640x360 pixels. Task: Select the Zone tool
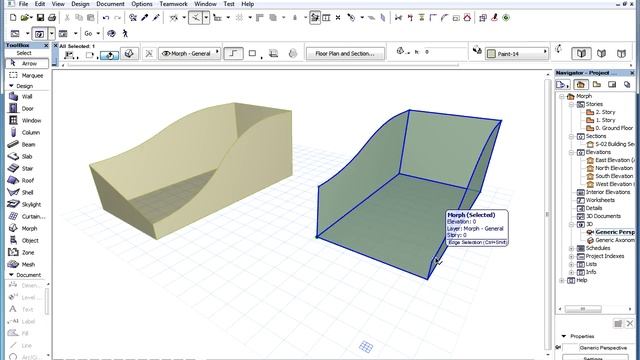tap(27, 252)
